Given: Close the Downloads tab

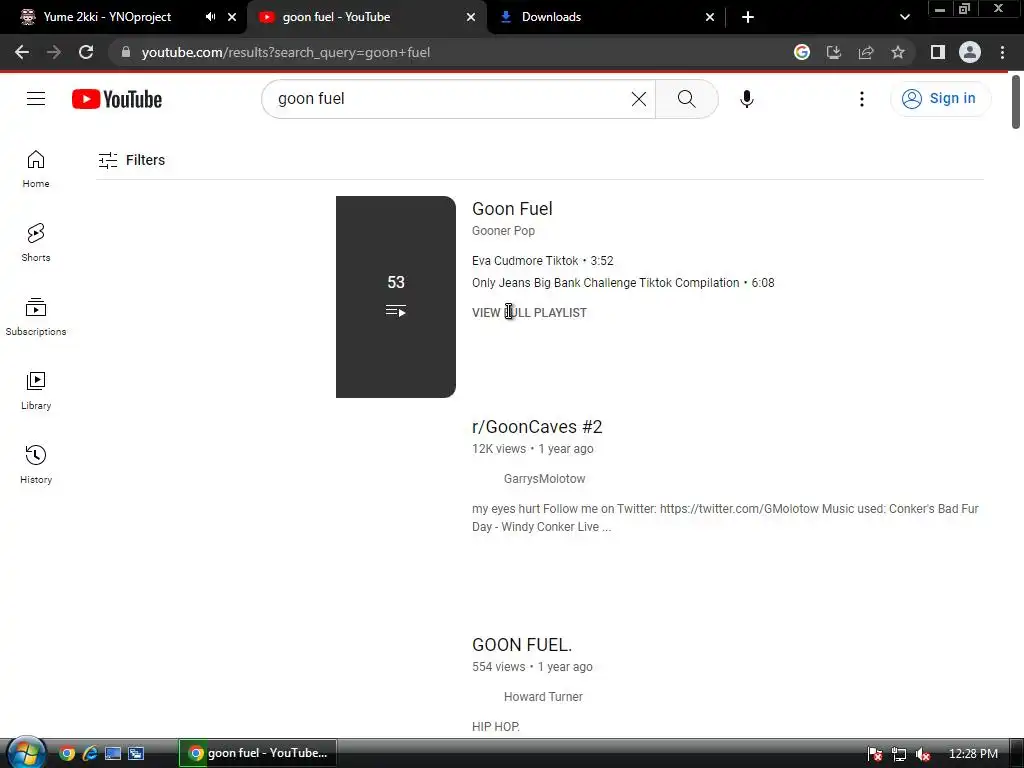Looking at the screenshot, I should (x=710, y=17).
